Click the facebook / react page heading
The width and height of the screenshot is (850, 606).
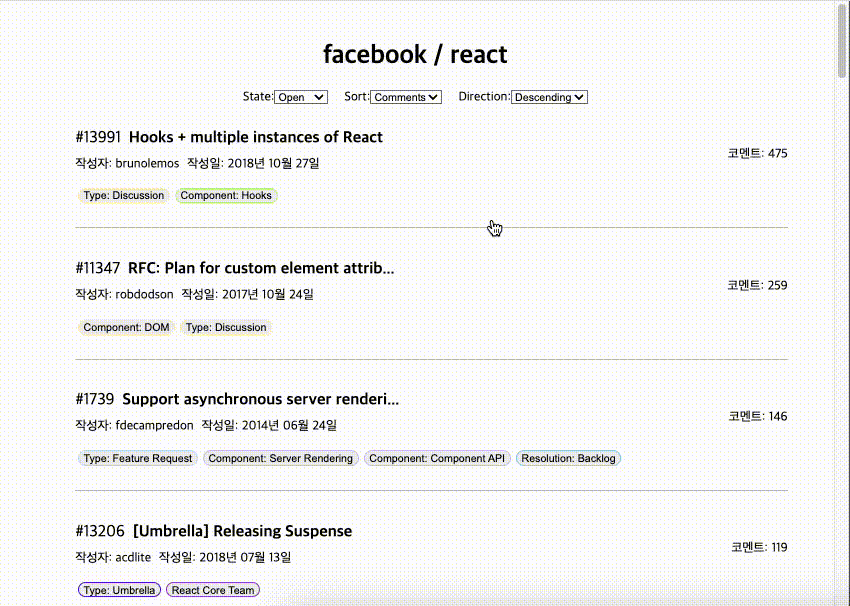click(x=415, y=54)
